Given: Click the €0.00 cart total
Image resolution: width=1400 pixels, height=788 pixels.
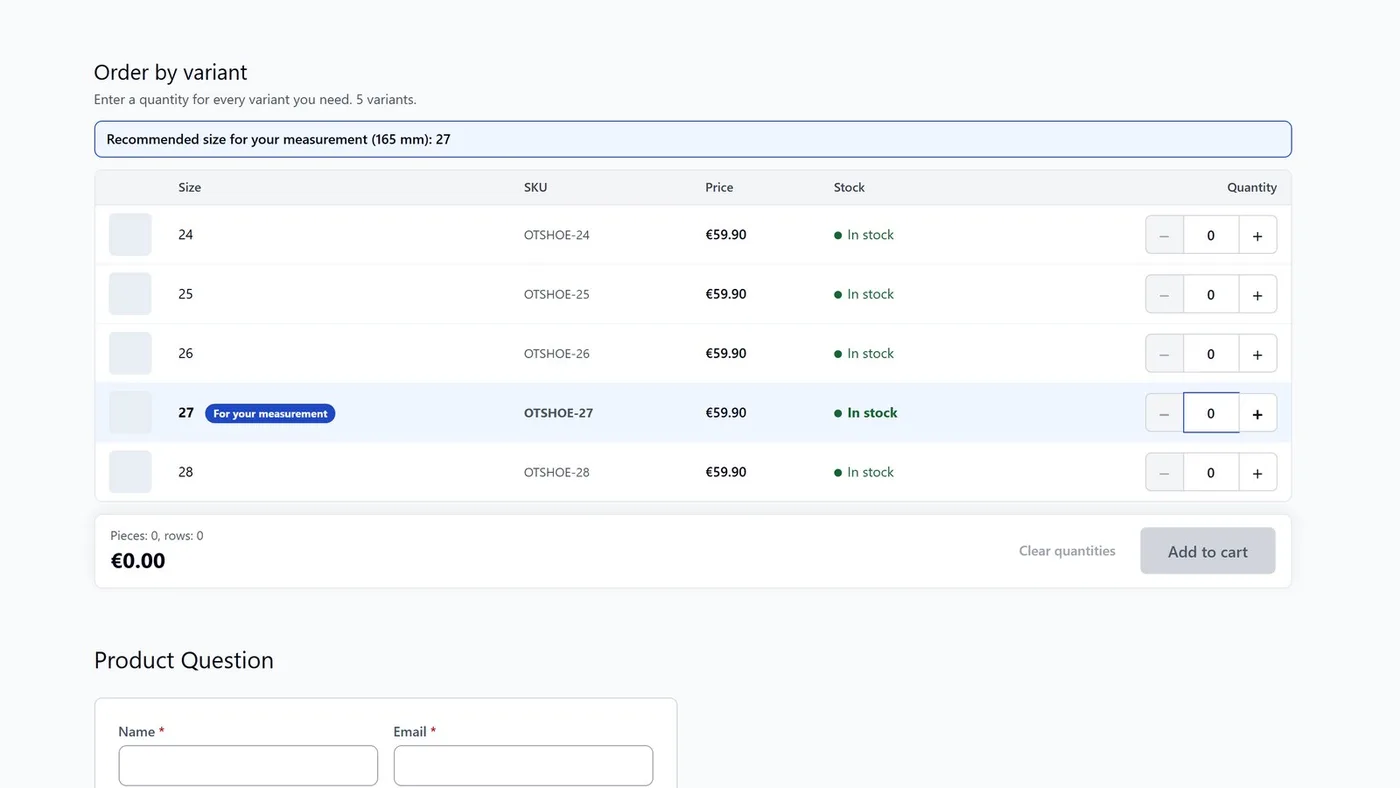Looking at the screenshot, I should 138,561.
